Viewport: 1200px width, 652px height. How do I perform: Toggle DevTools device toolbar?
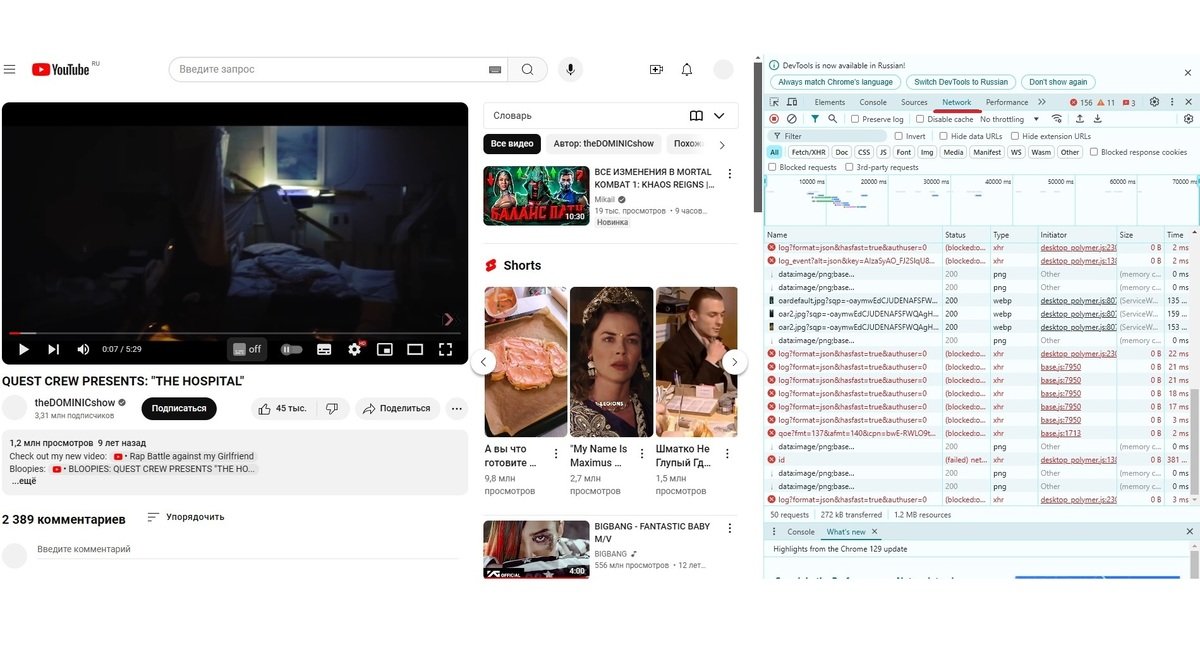click(x=792, y=102)
